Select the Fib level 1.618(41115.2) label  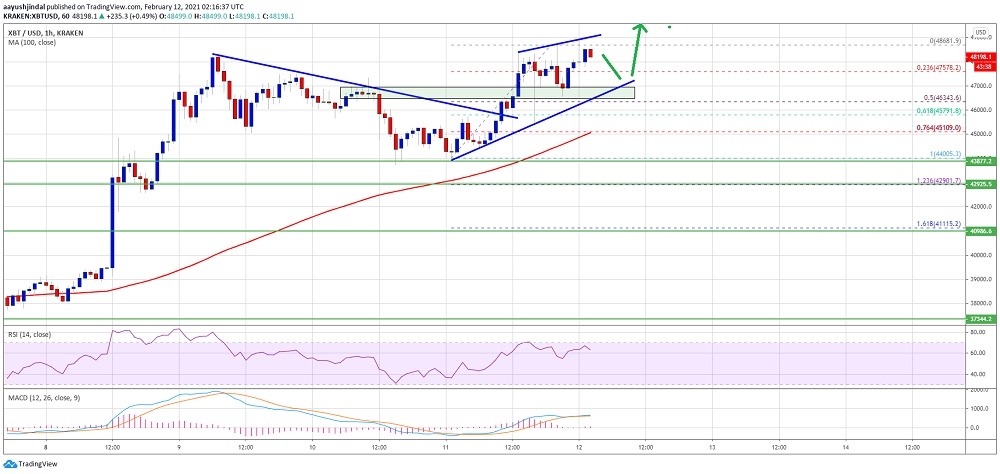(x=940, y=224)
